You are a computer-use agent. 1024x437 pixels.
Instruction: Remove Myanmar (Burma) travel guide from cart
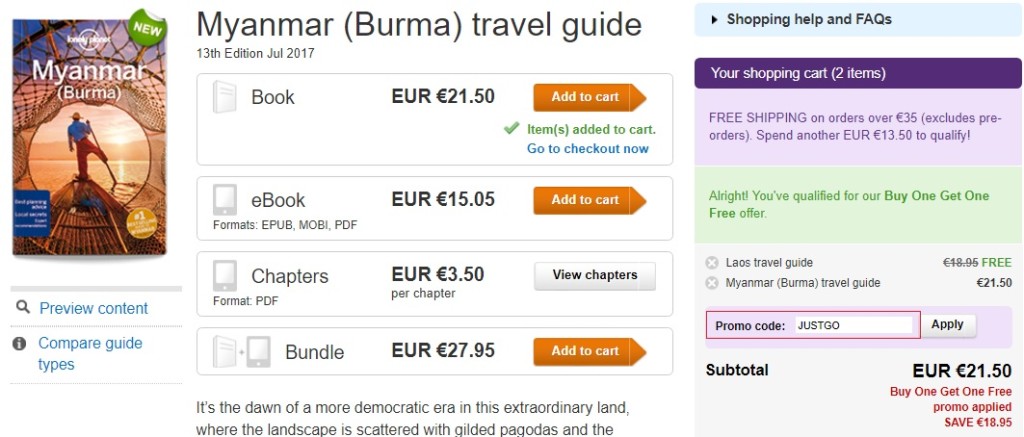point(712,283)
